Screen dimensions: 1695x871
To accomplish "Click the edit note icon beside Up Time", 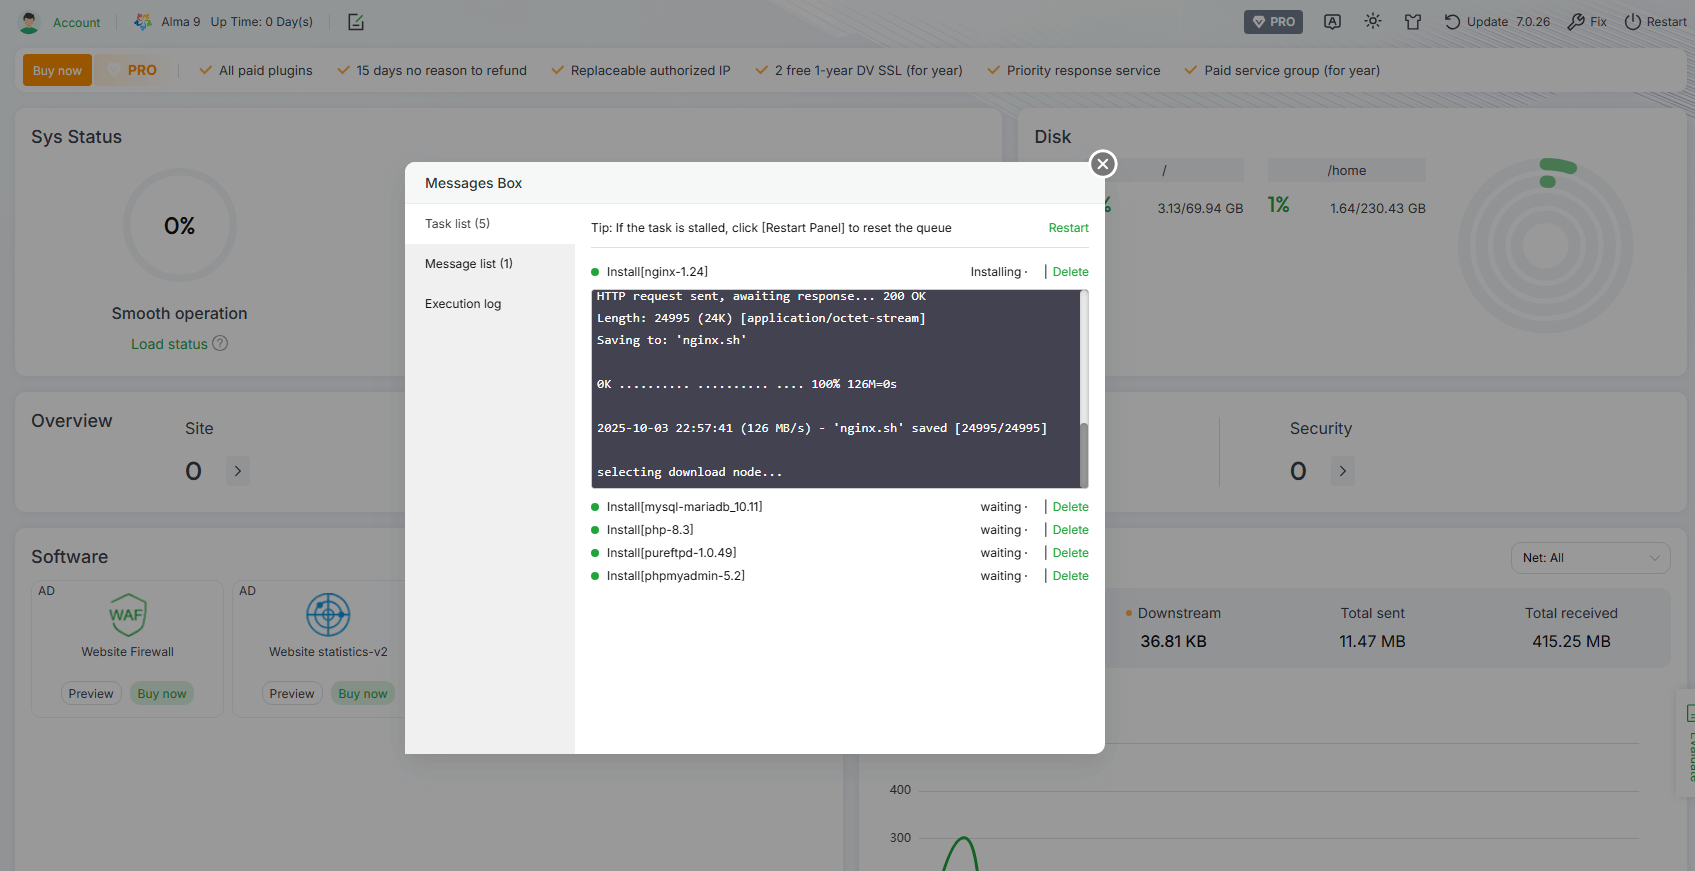I will pos(356,22).
